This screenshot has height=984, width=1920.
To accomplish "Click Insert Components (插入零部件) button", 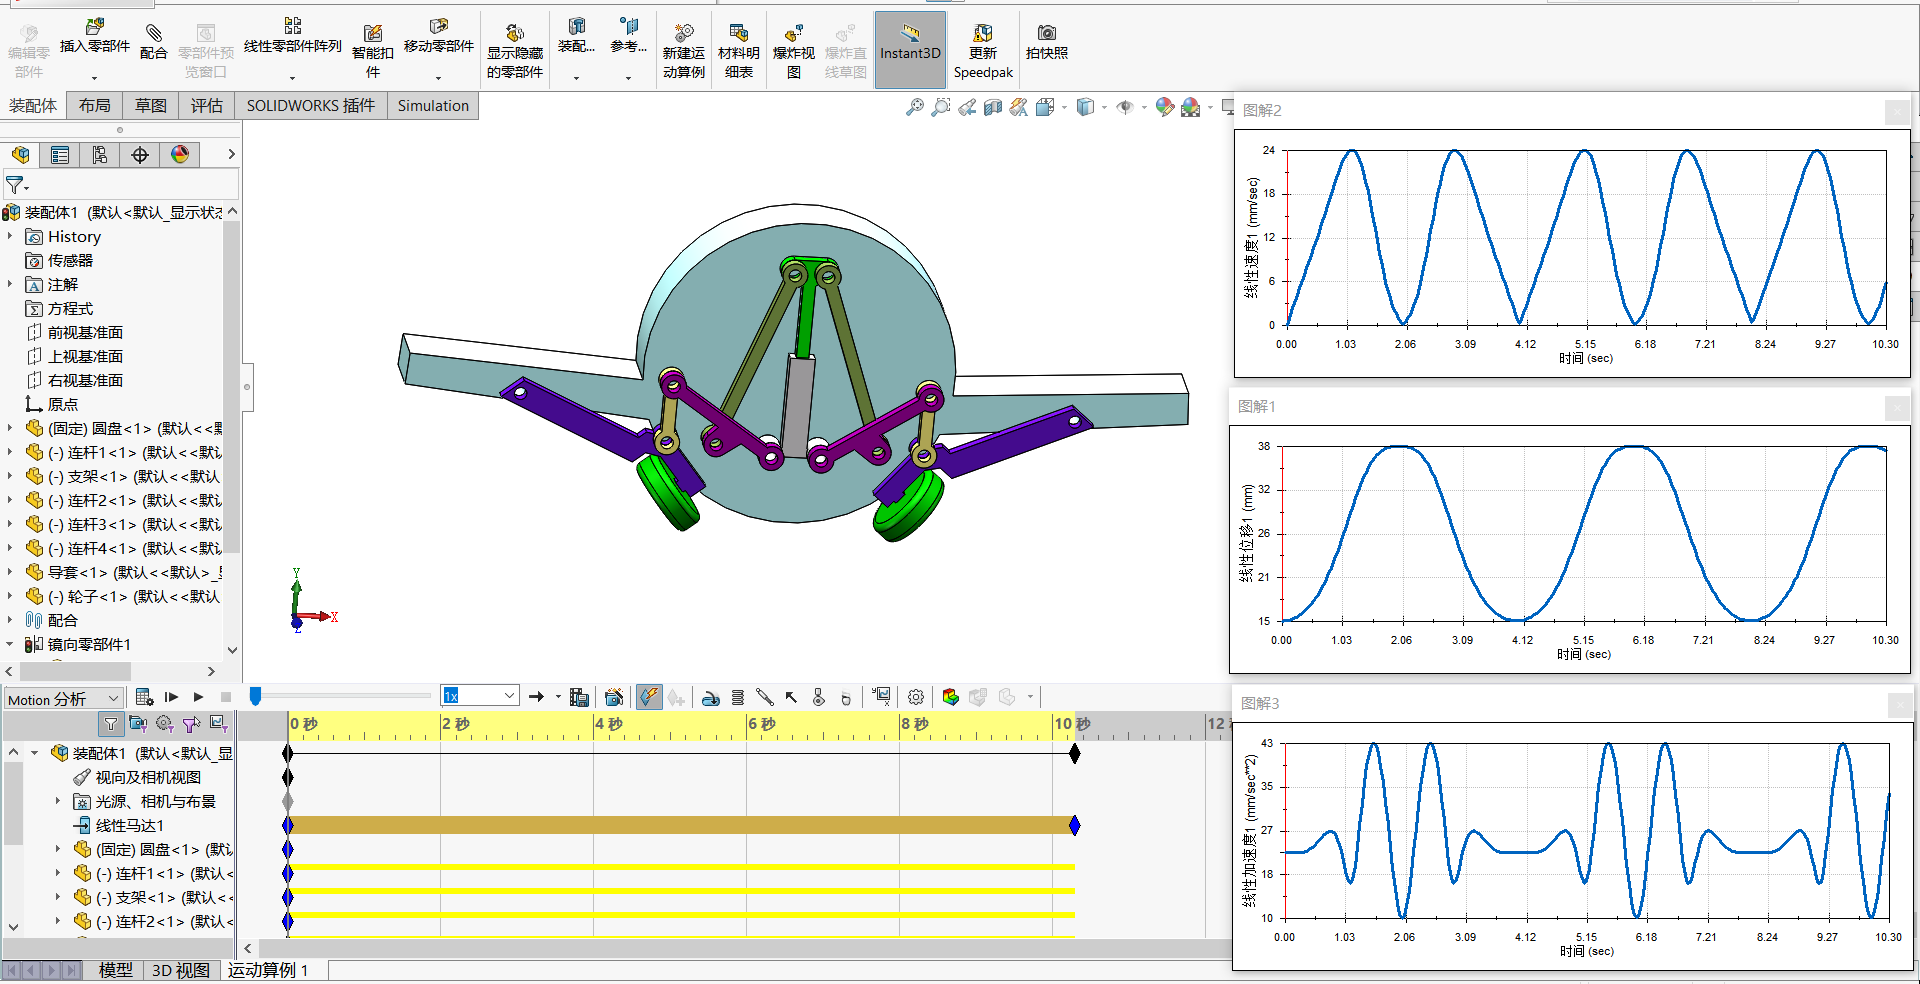I will (x=95, y=37).
